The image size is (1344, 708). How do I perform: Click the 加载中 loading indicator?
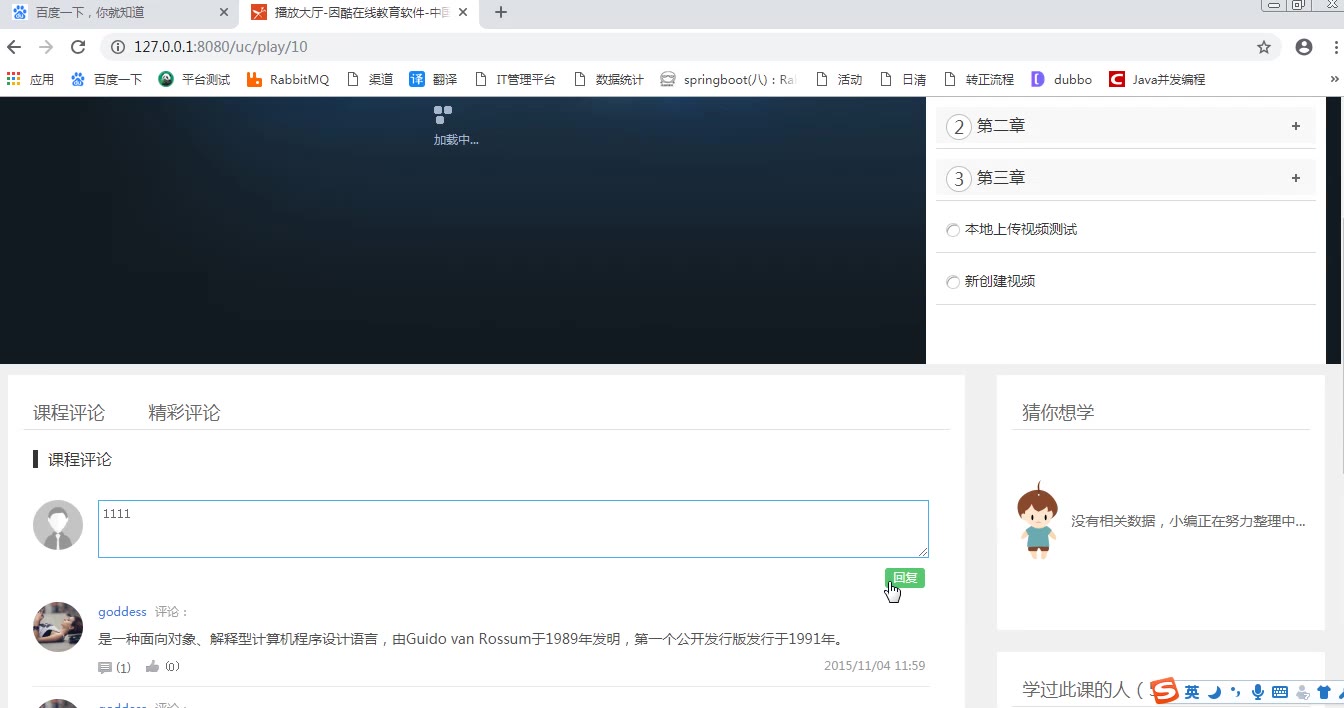(x=455, y=127)
